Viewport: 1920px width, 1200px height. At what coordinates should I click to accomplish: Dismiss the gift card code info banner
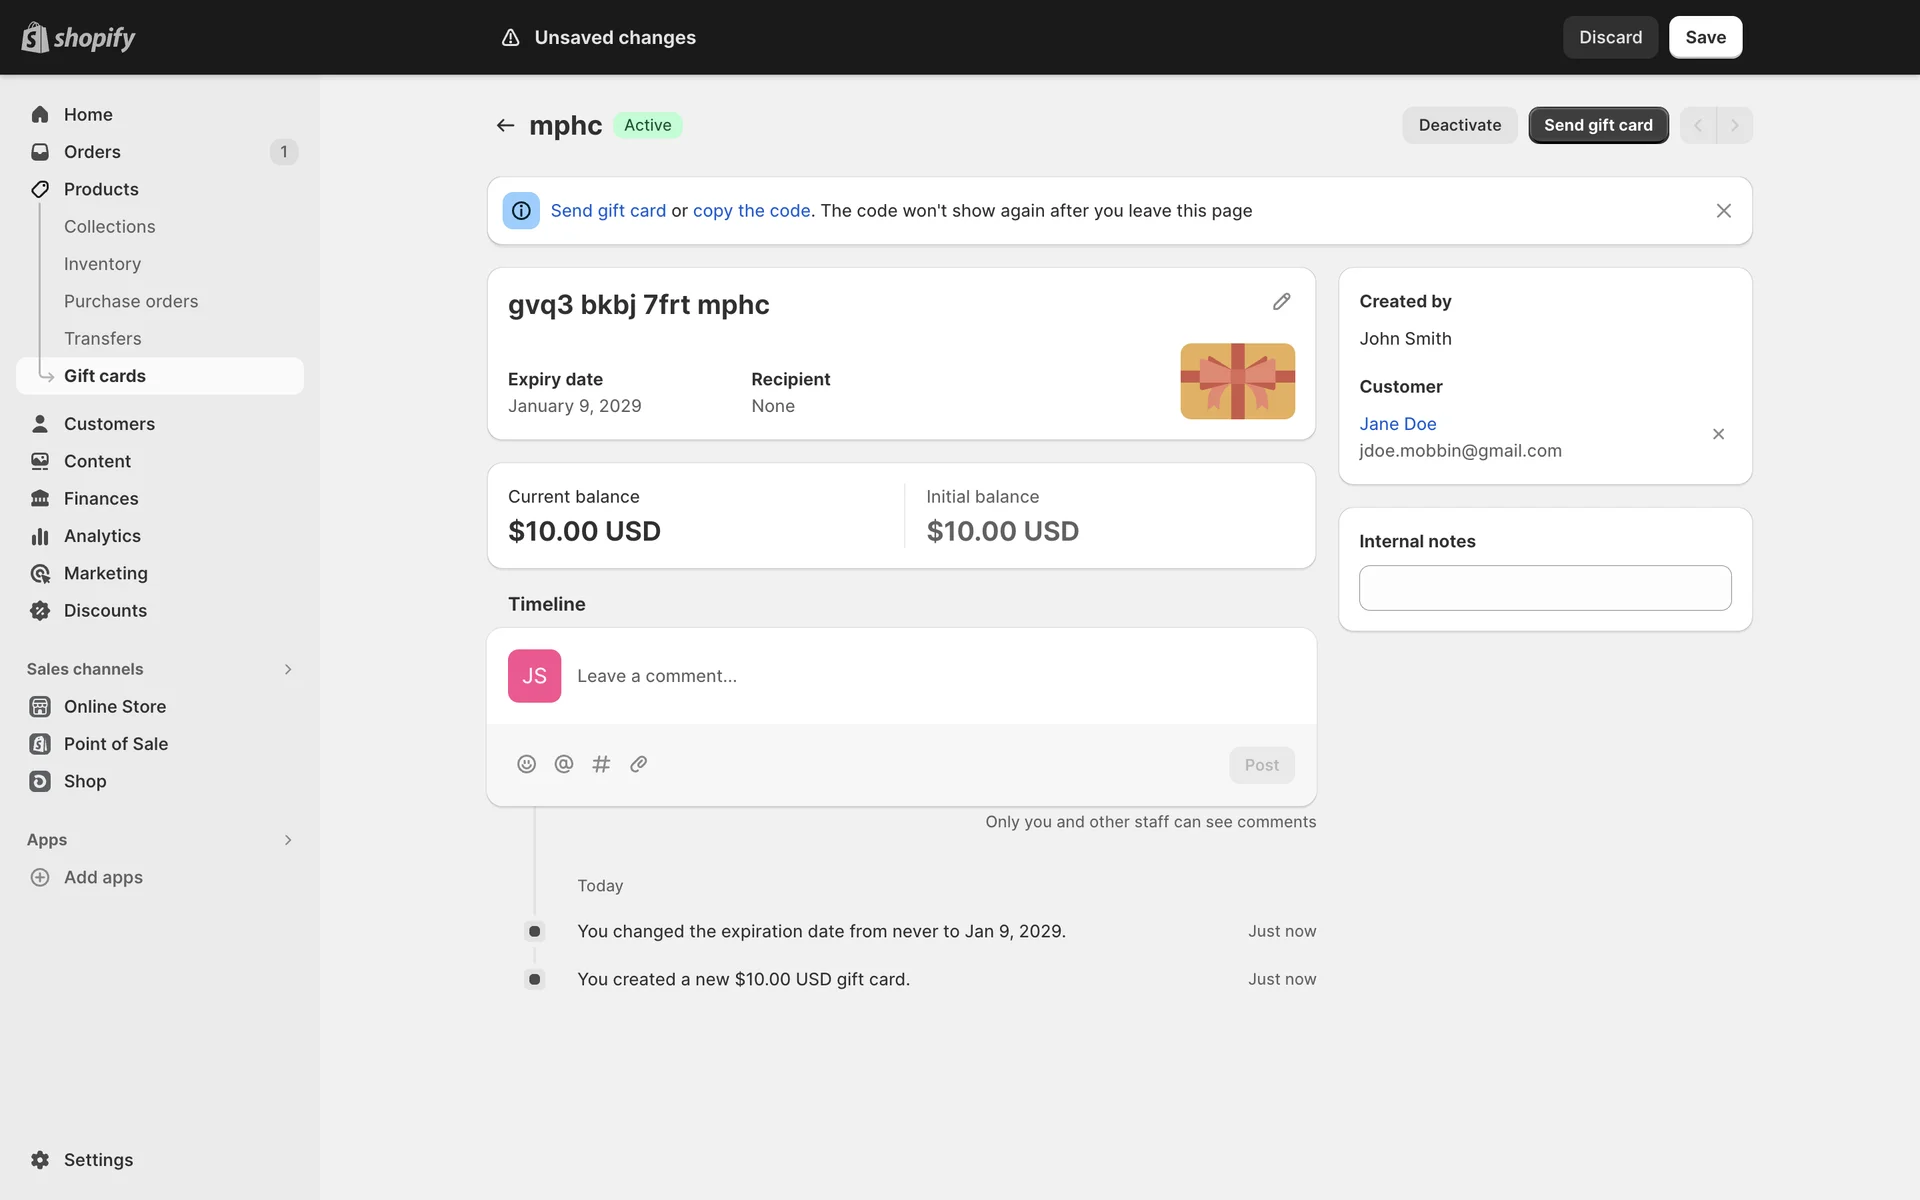point(1723,211)
